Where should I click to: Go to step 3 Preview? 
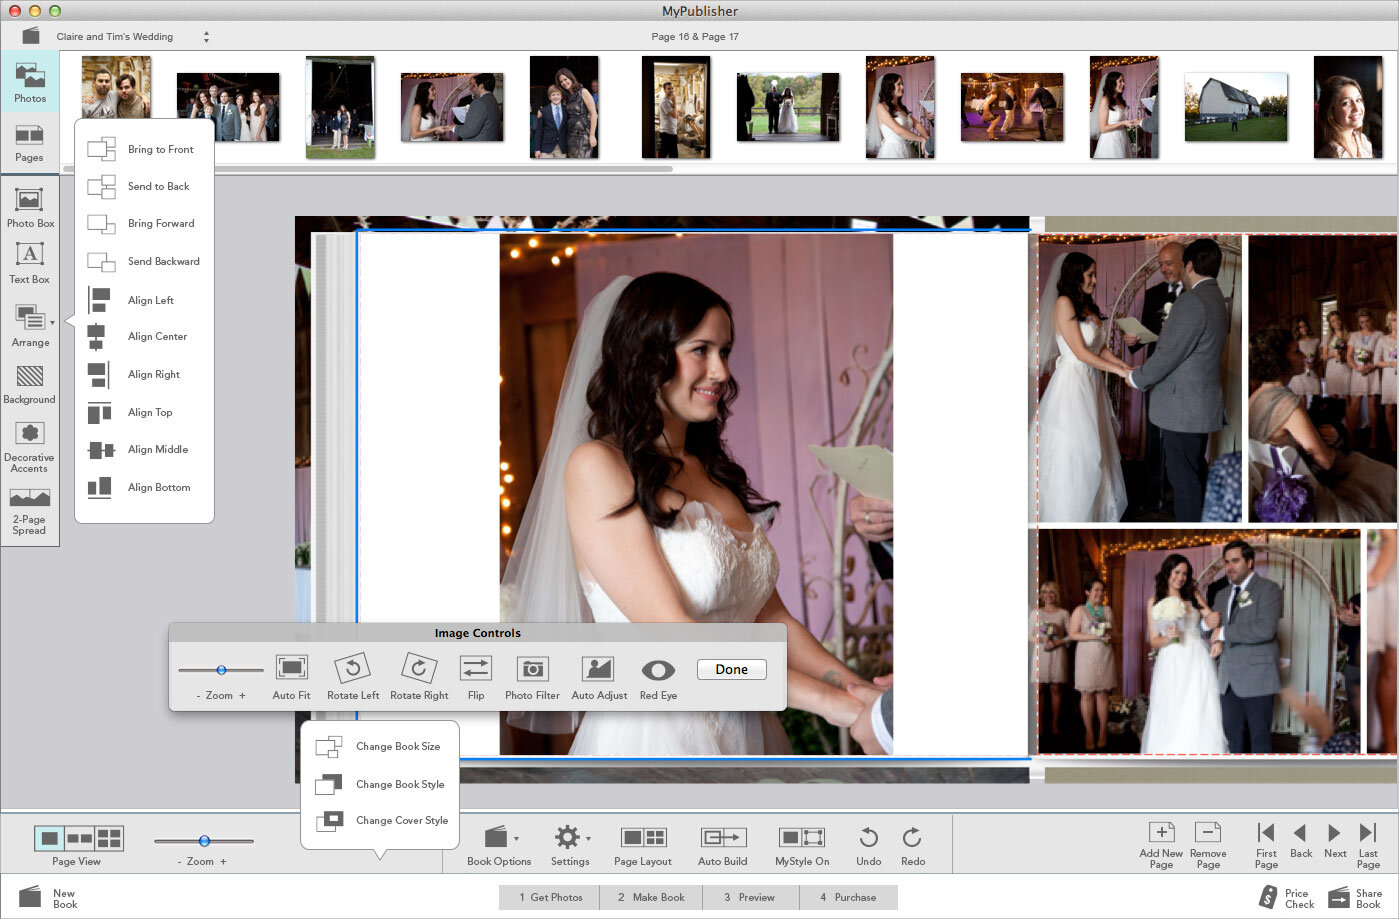point(749,897)
